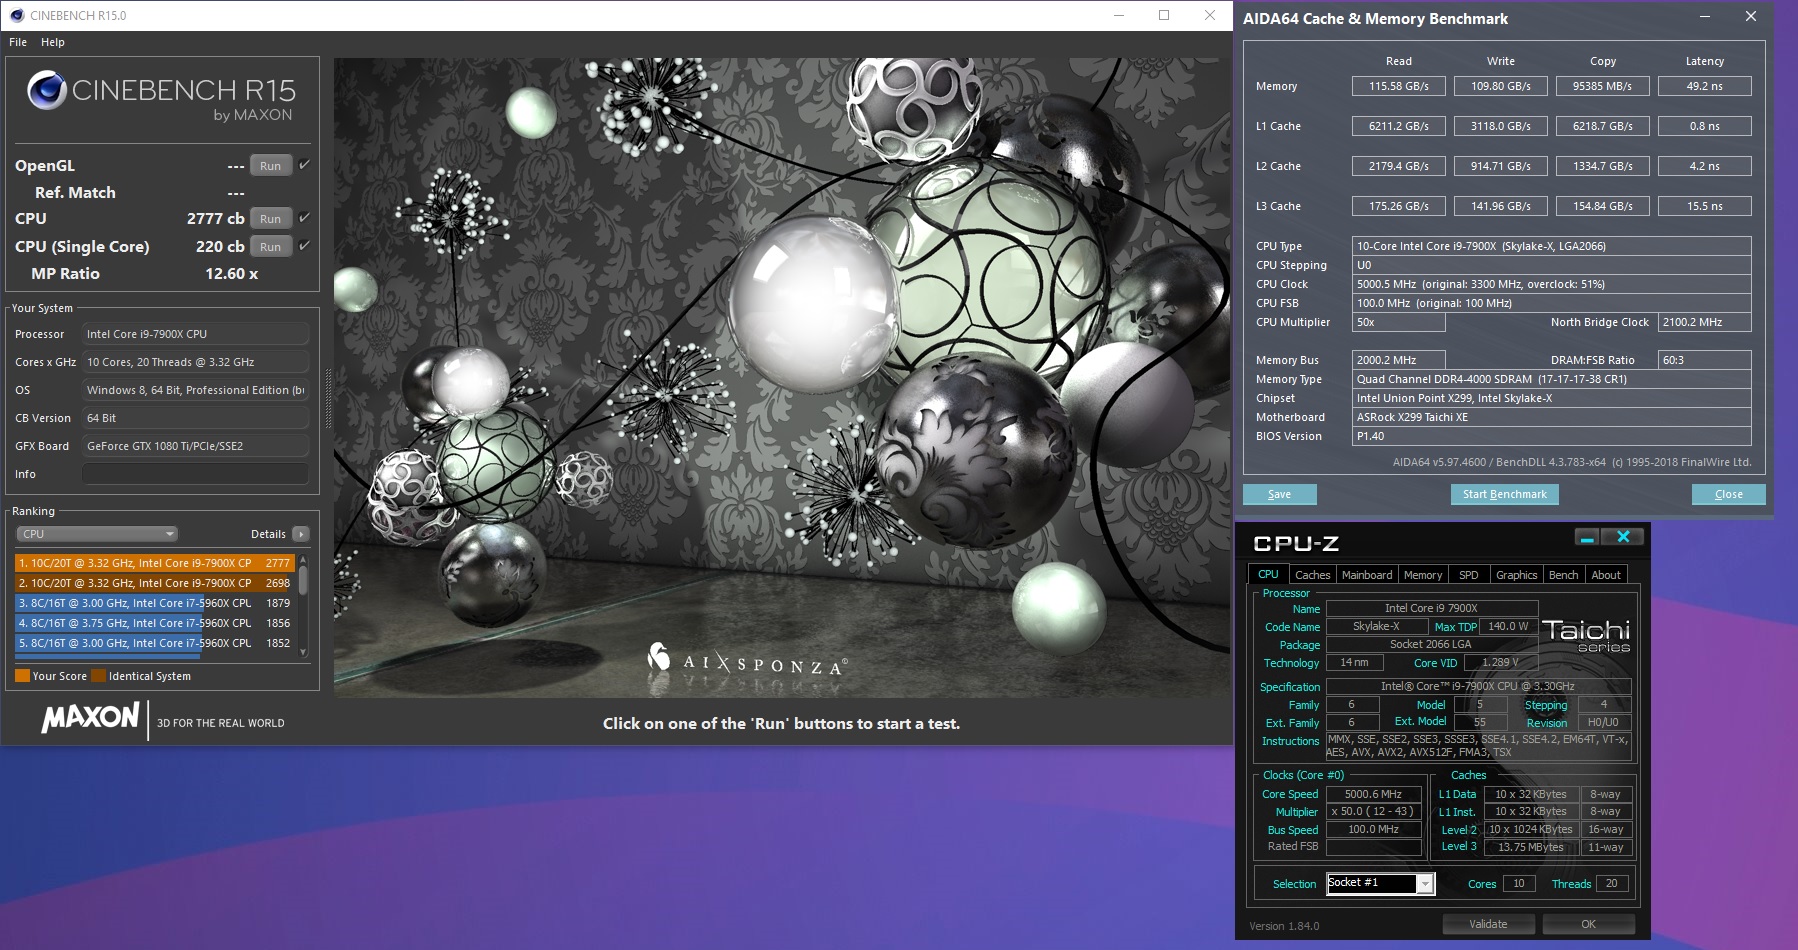Click the Memory Copy value "95385 MB/s"
Screen dimensions: 1798x950
[x=1602, y=86]
